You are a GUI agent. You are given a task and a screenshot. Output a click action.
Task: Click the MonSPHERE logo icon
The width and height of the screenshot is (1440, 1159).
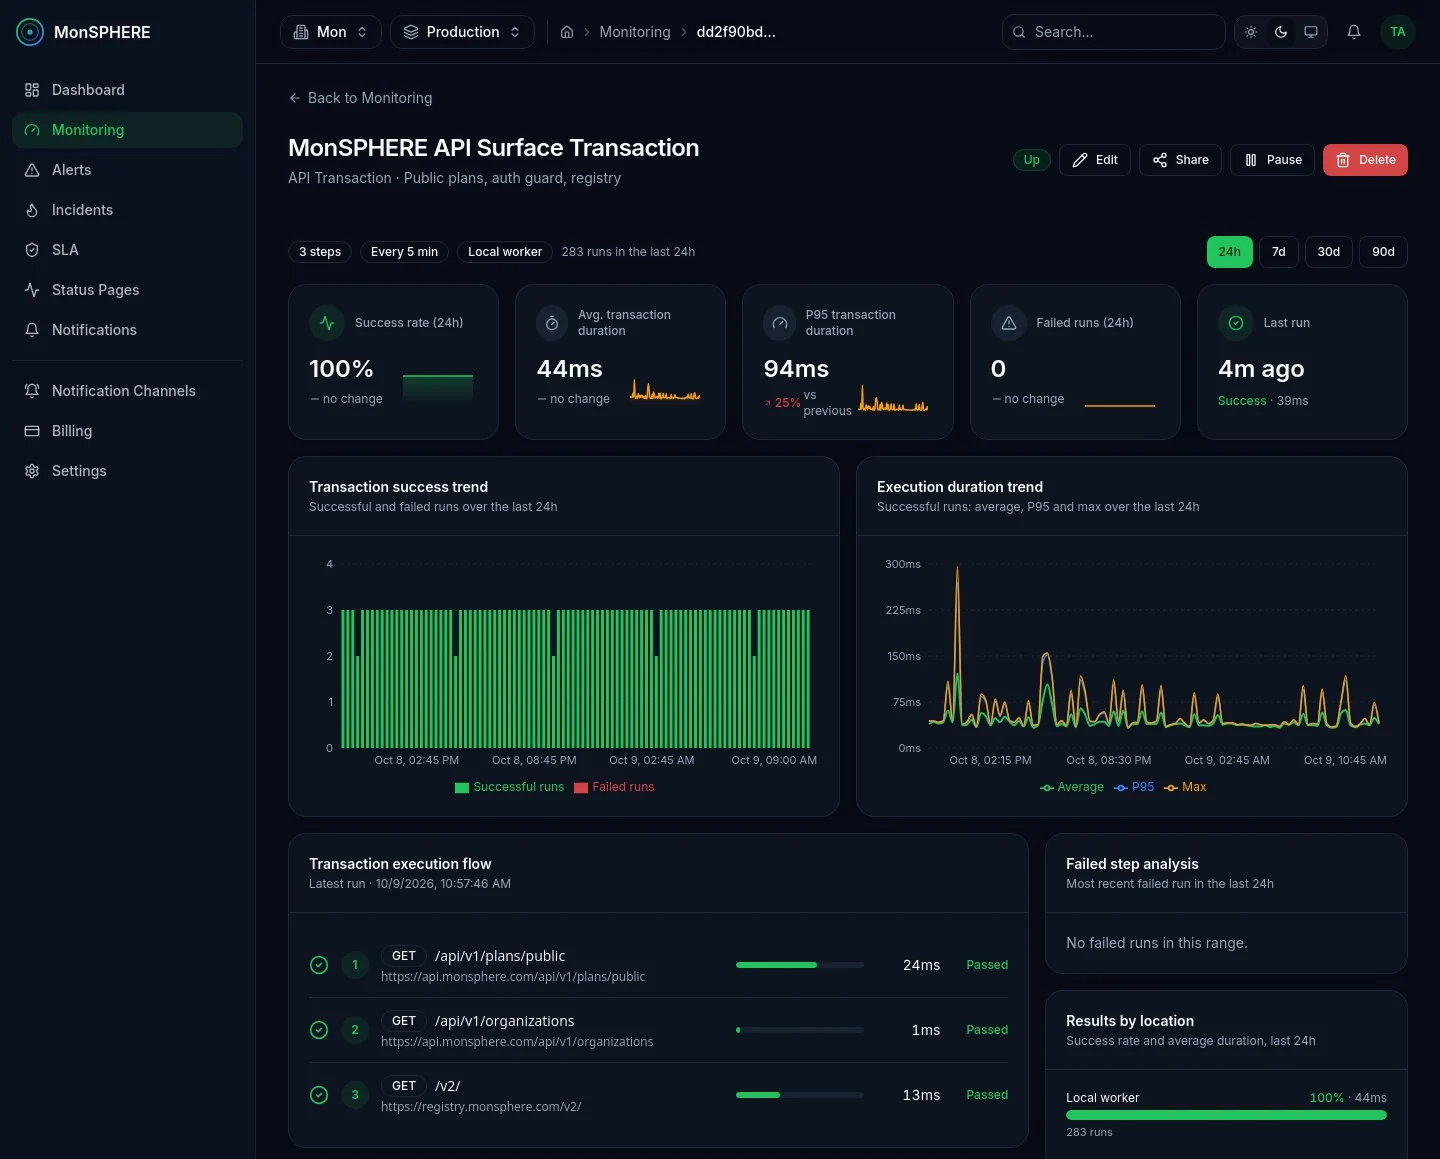coord(30,32)
